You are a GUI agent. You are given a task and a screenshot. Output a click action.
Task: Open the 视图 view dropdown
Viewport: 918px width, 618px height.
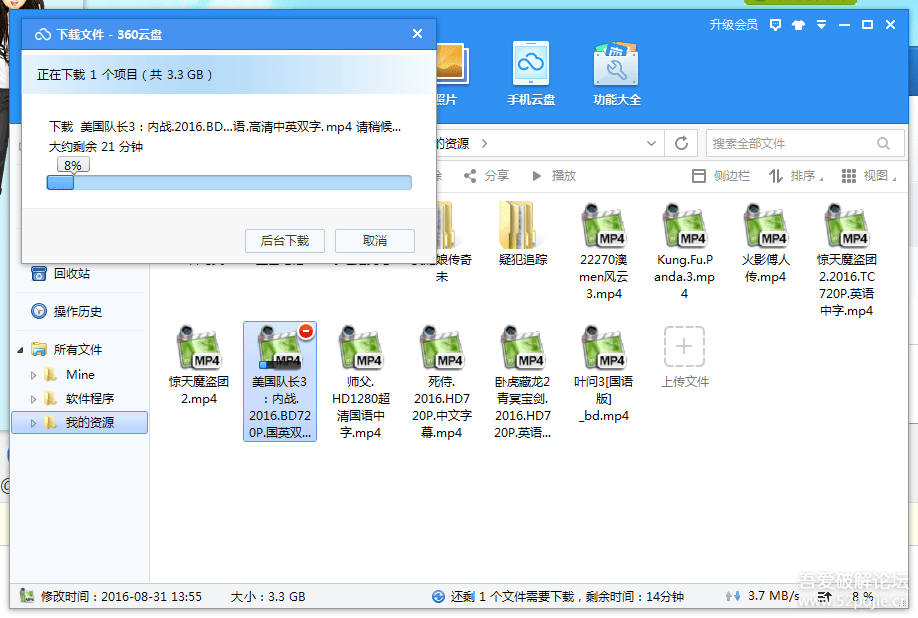point(869,176)
